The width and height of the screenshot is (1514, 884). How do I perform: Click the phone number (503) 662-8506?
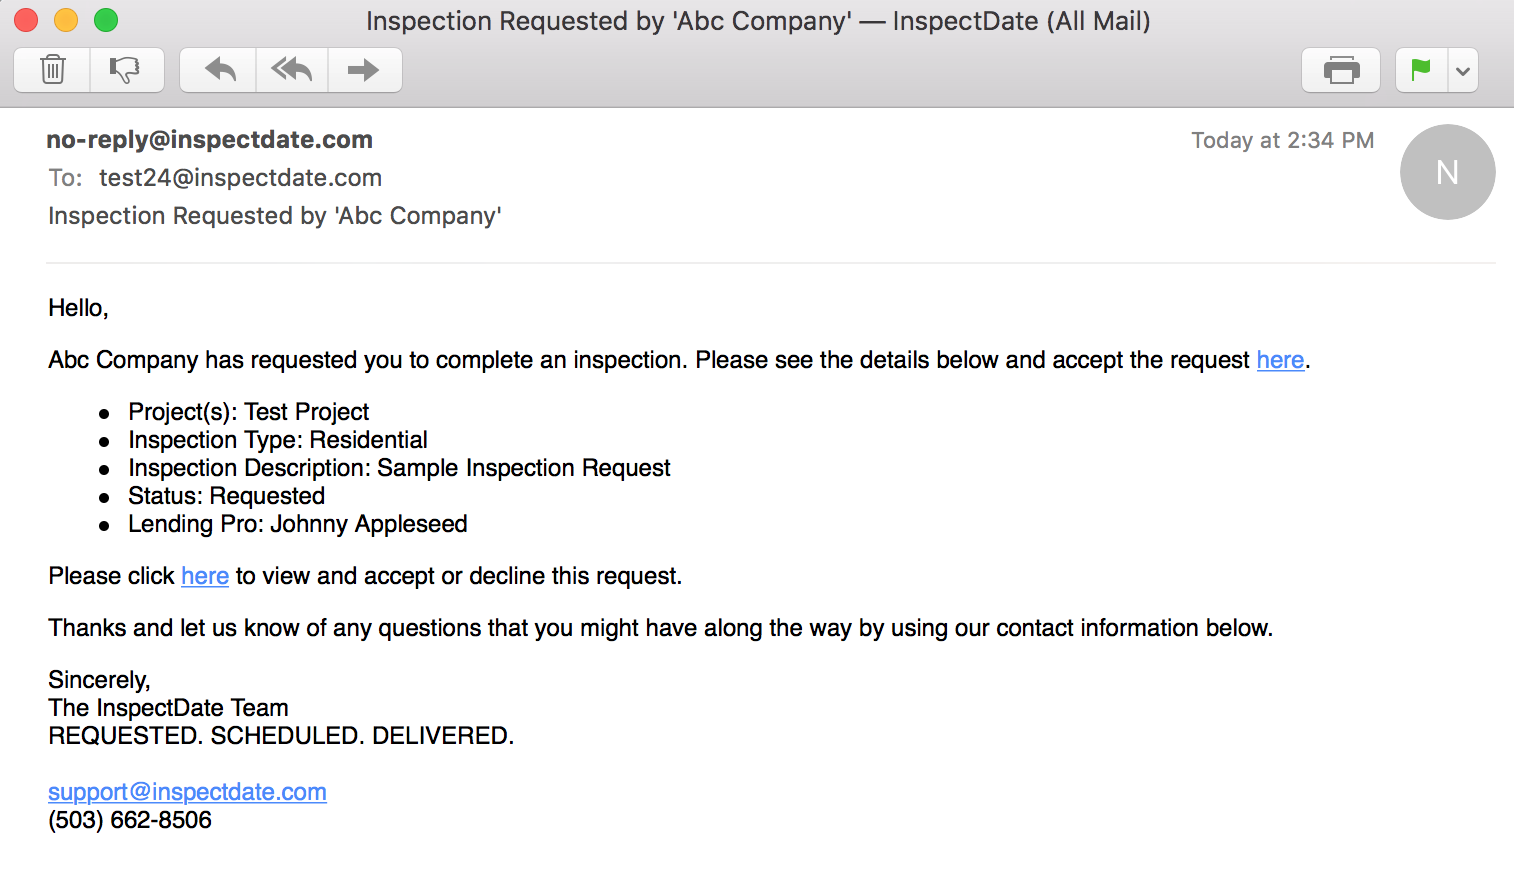[130, 820]
